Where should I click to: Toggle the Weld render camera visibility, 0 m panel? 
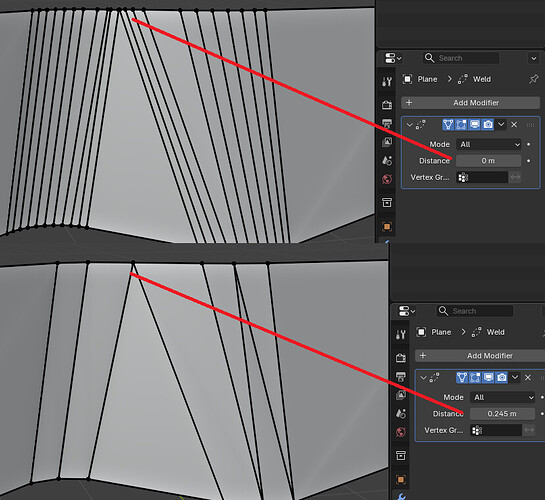(x=488, y=124)
